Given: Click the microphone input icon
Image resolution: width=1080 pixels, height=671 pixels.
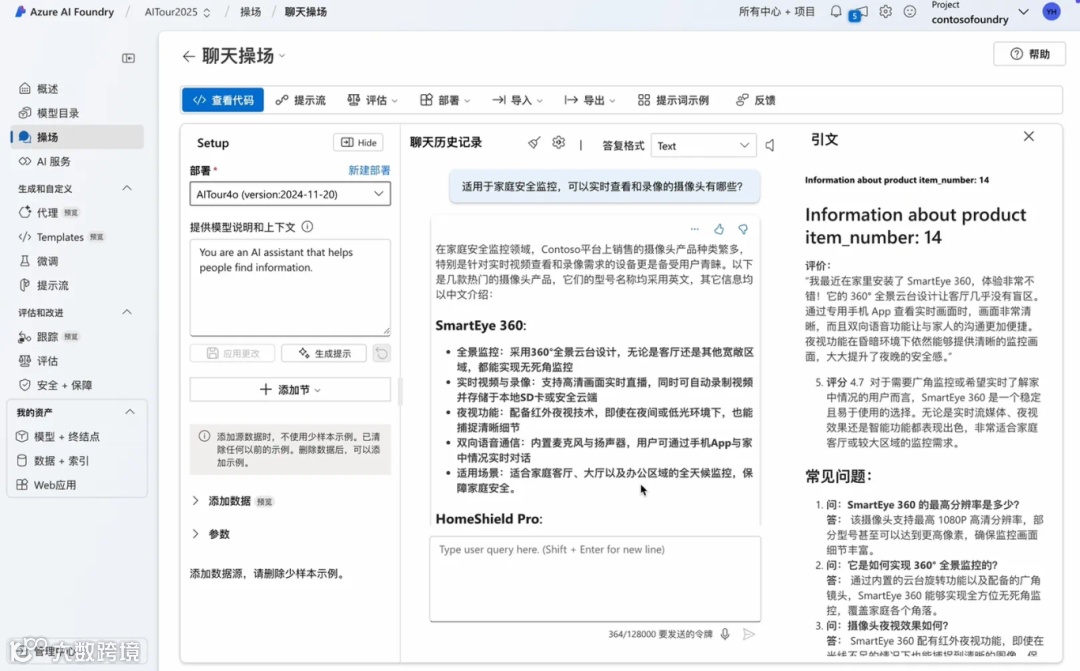Looking at the screenshot, I should coord(725,634).
